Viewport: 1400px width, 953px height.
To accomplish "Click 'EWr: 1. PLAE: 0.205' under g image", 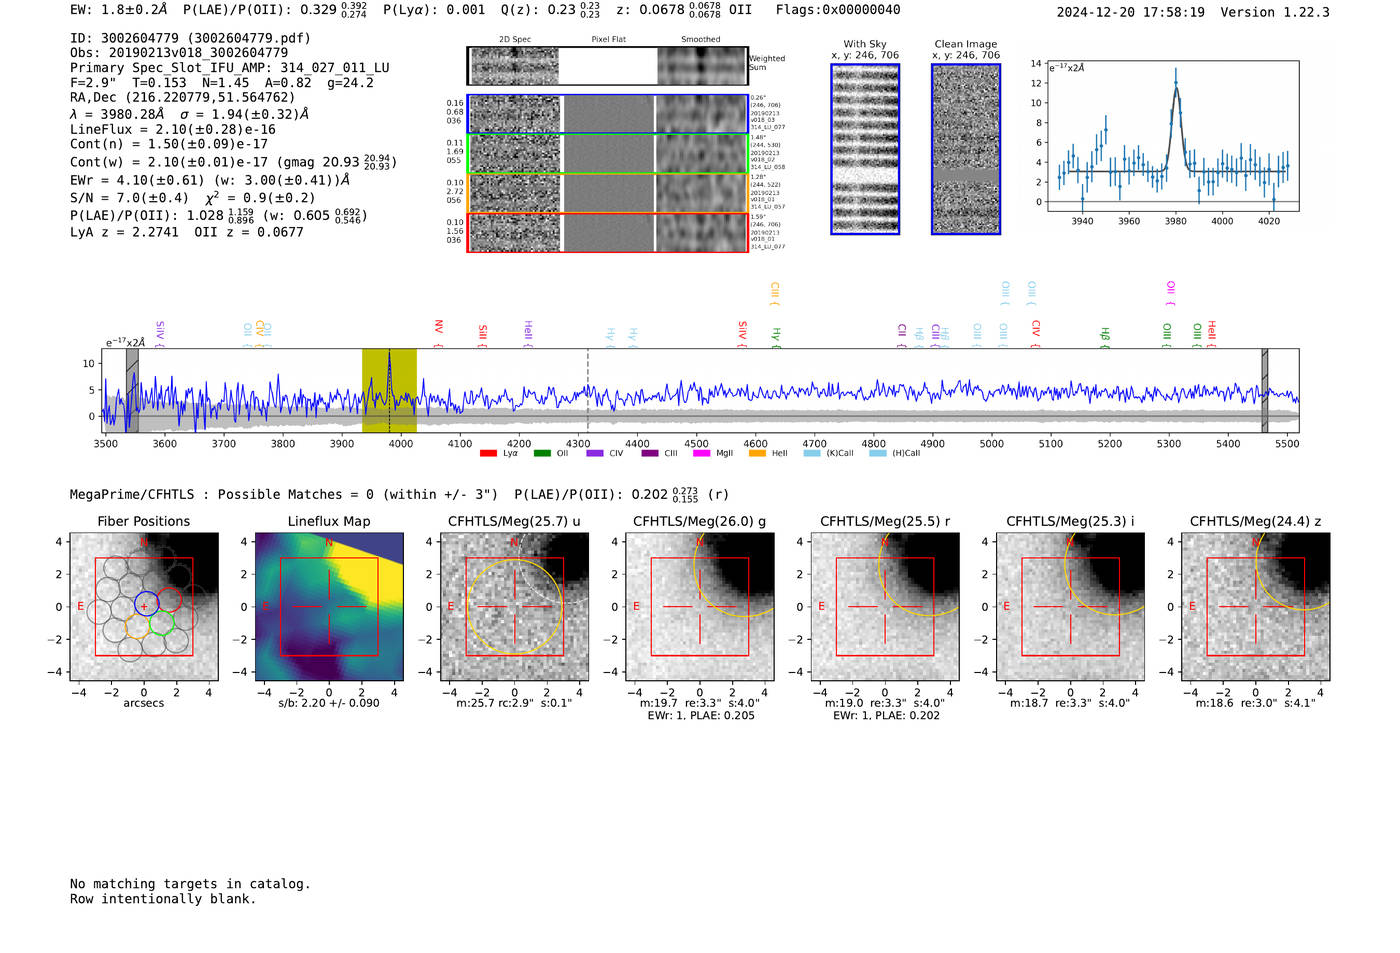I will point(700,716).
